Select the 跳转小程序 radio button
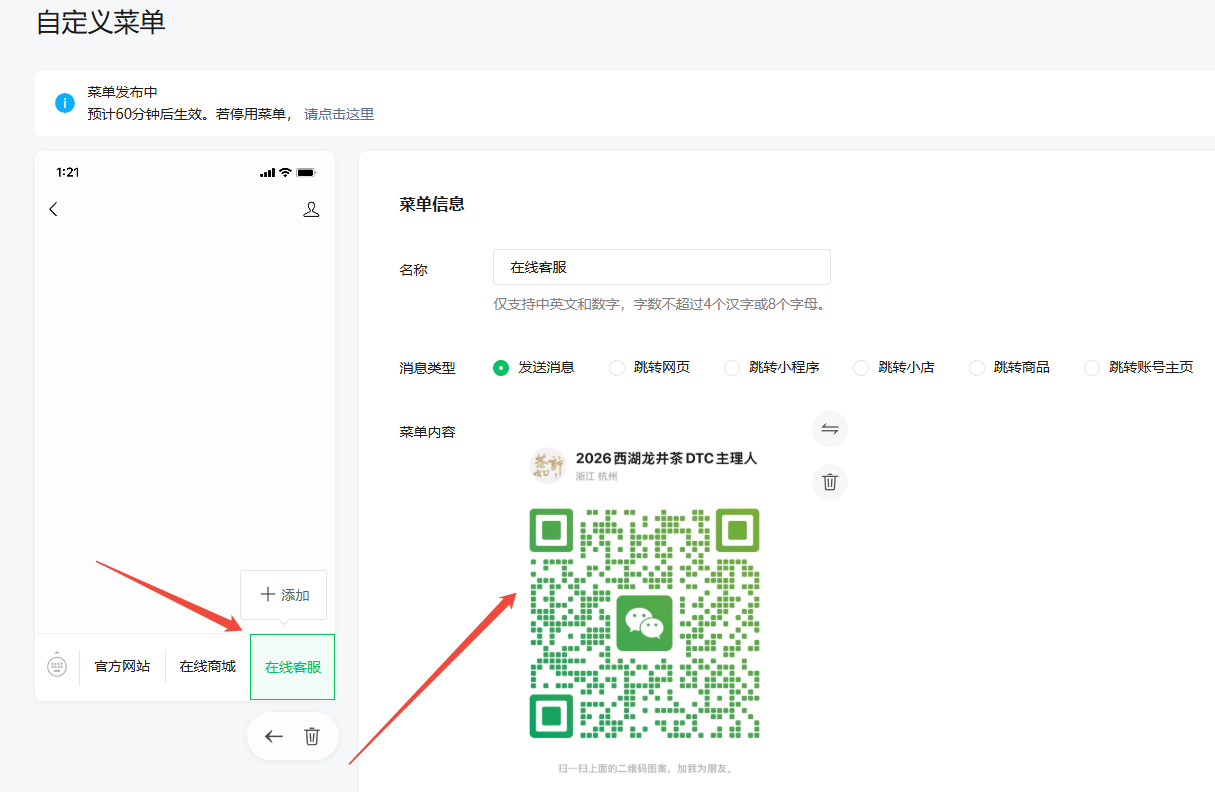This screenshot has width=1215, height=792. (732, 368)
